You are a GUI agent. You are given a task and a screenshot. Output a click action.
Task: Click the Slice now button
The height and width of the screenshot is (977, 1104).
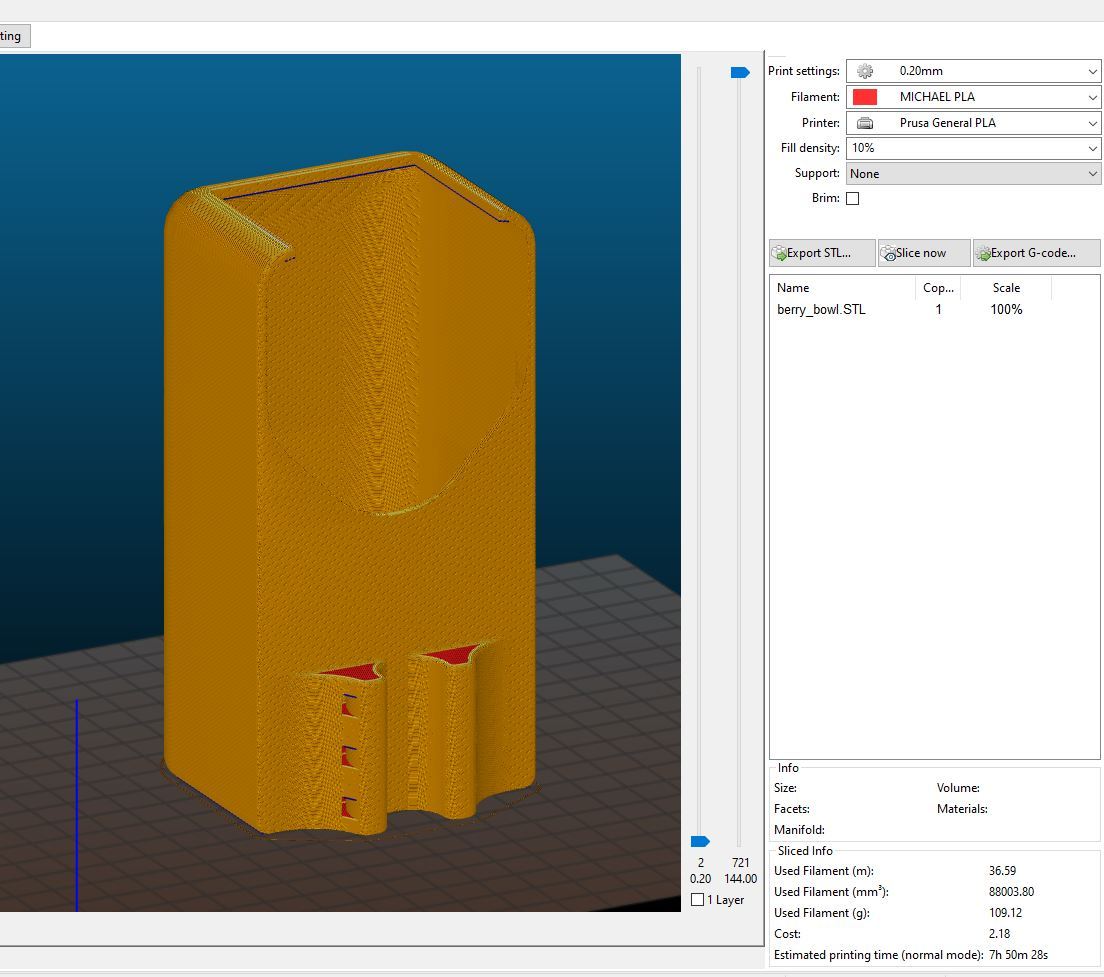pos(924,253)
